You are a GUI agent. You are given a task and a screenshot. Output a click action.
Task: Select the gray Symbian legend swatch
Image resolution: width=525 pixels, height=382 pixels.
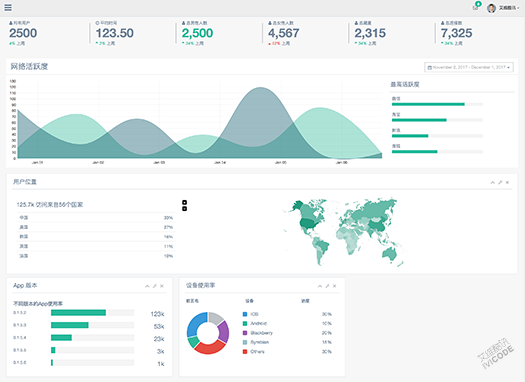click(245, 342)
